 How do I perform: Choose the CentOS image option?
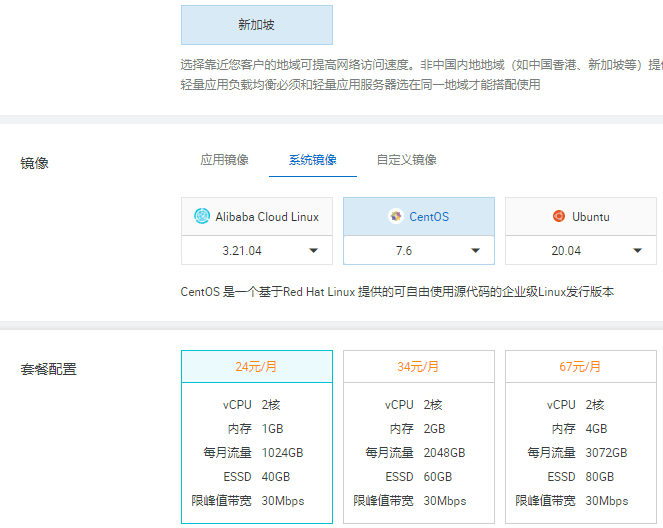(x=419, y=216)
